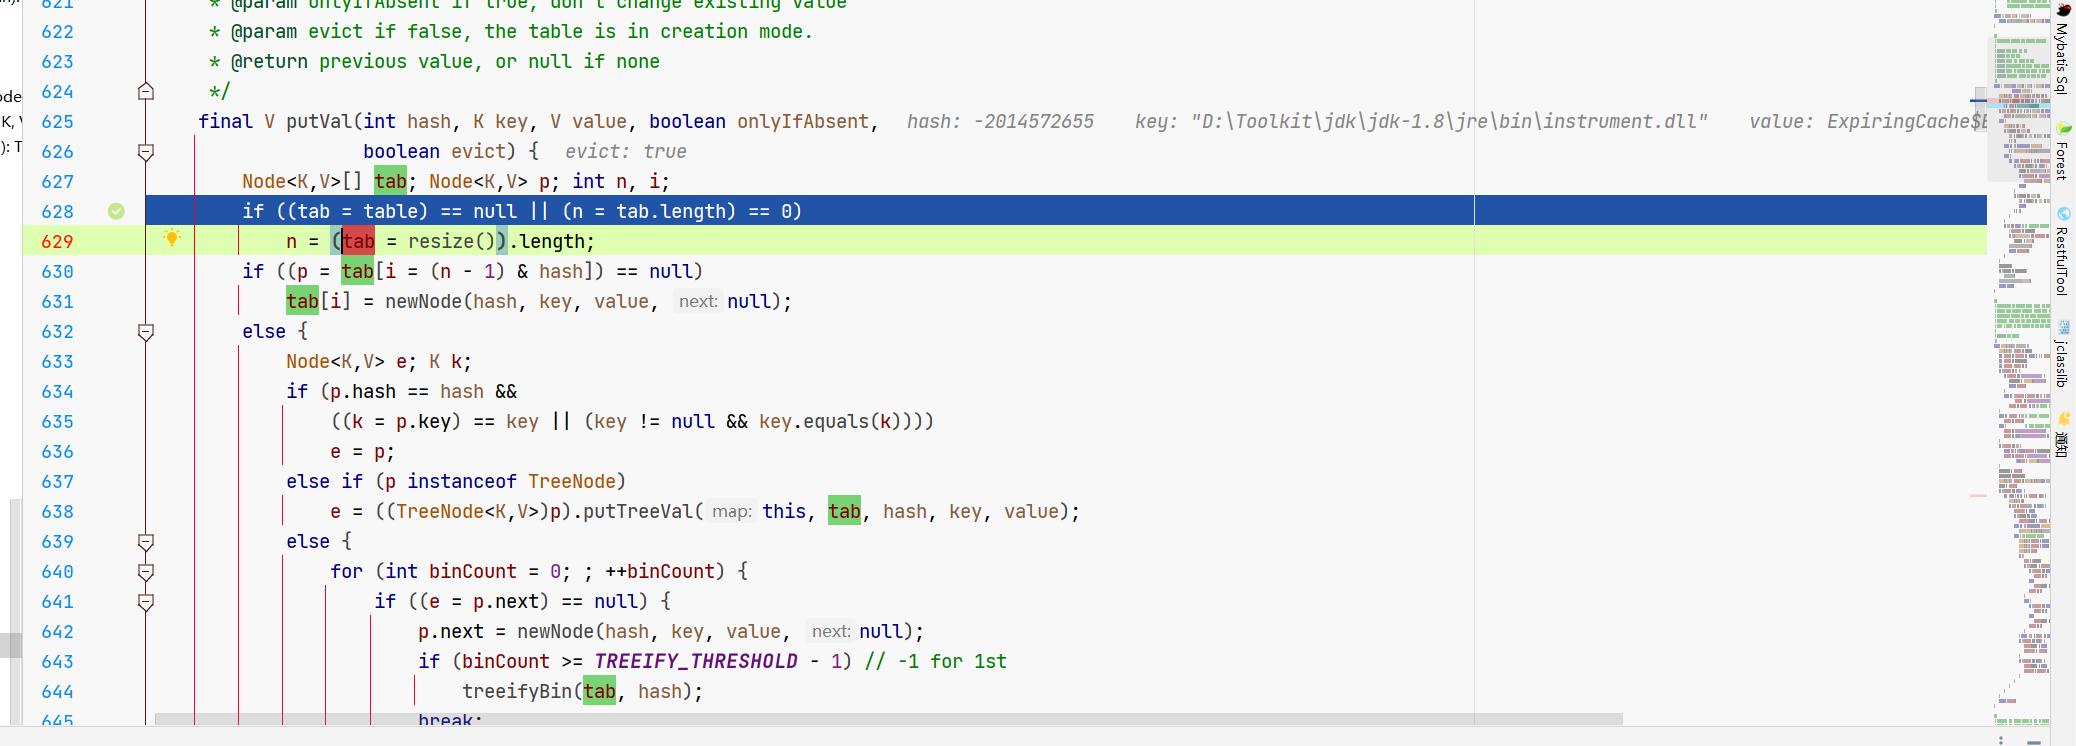Click the pink marker in the error stripe
Viewport: 2076px width, 746px height.
(1978, 495)
